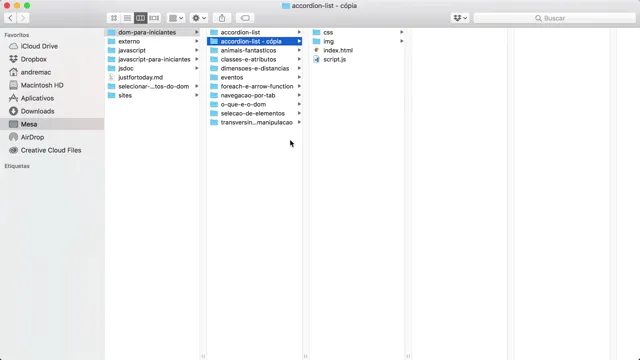640x360 pixels.
Task: Click the Share toolbar icon
Action: [x=222, y=18]
